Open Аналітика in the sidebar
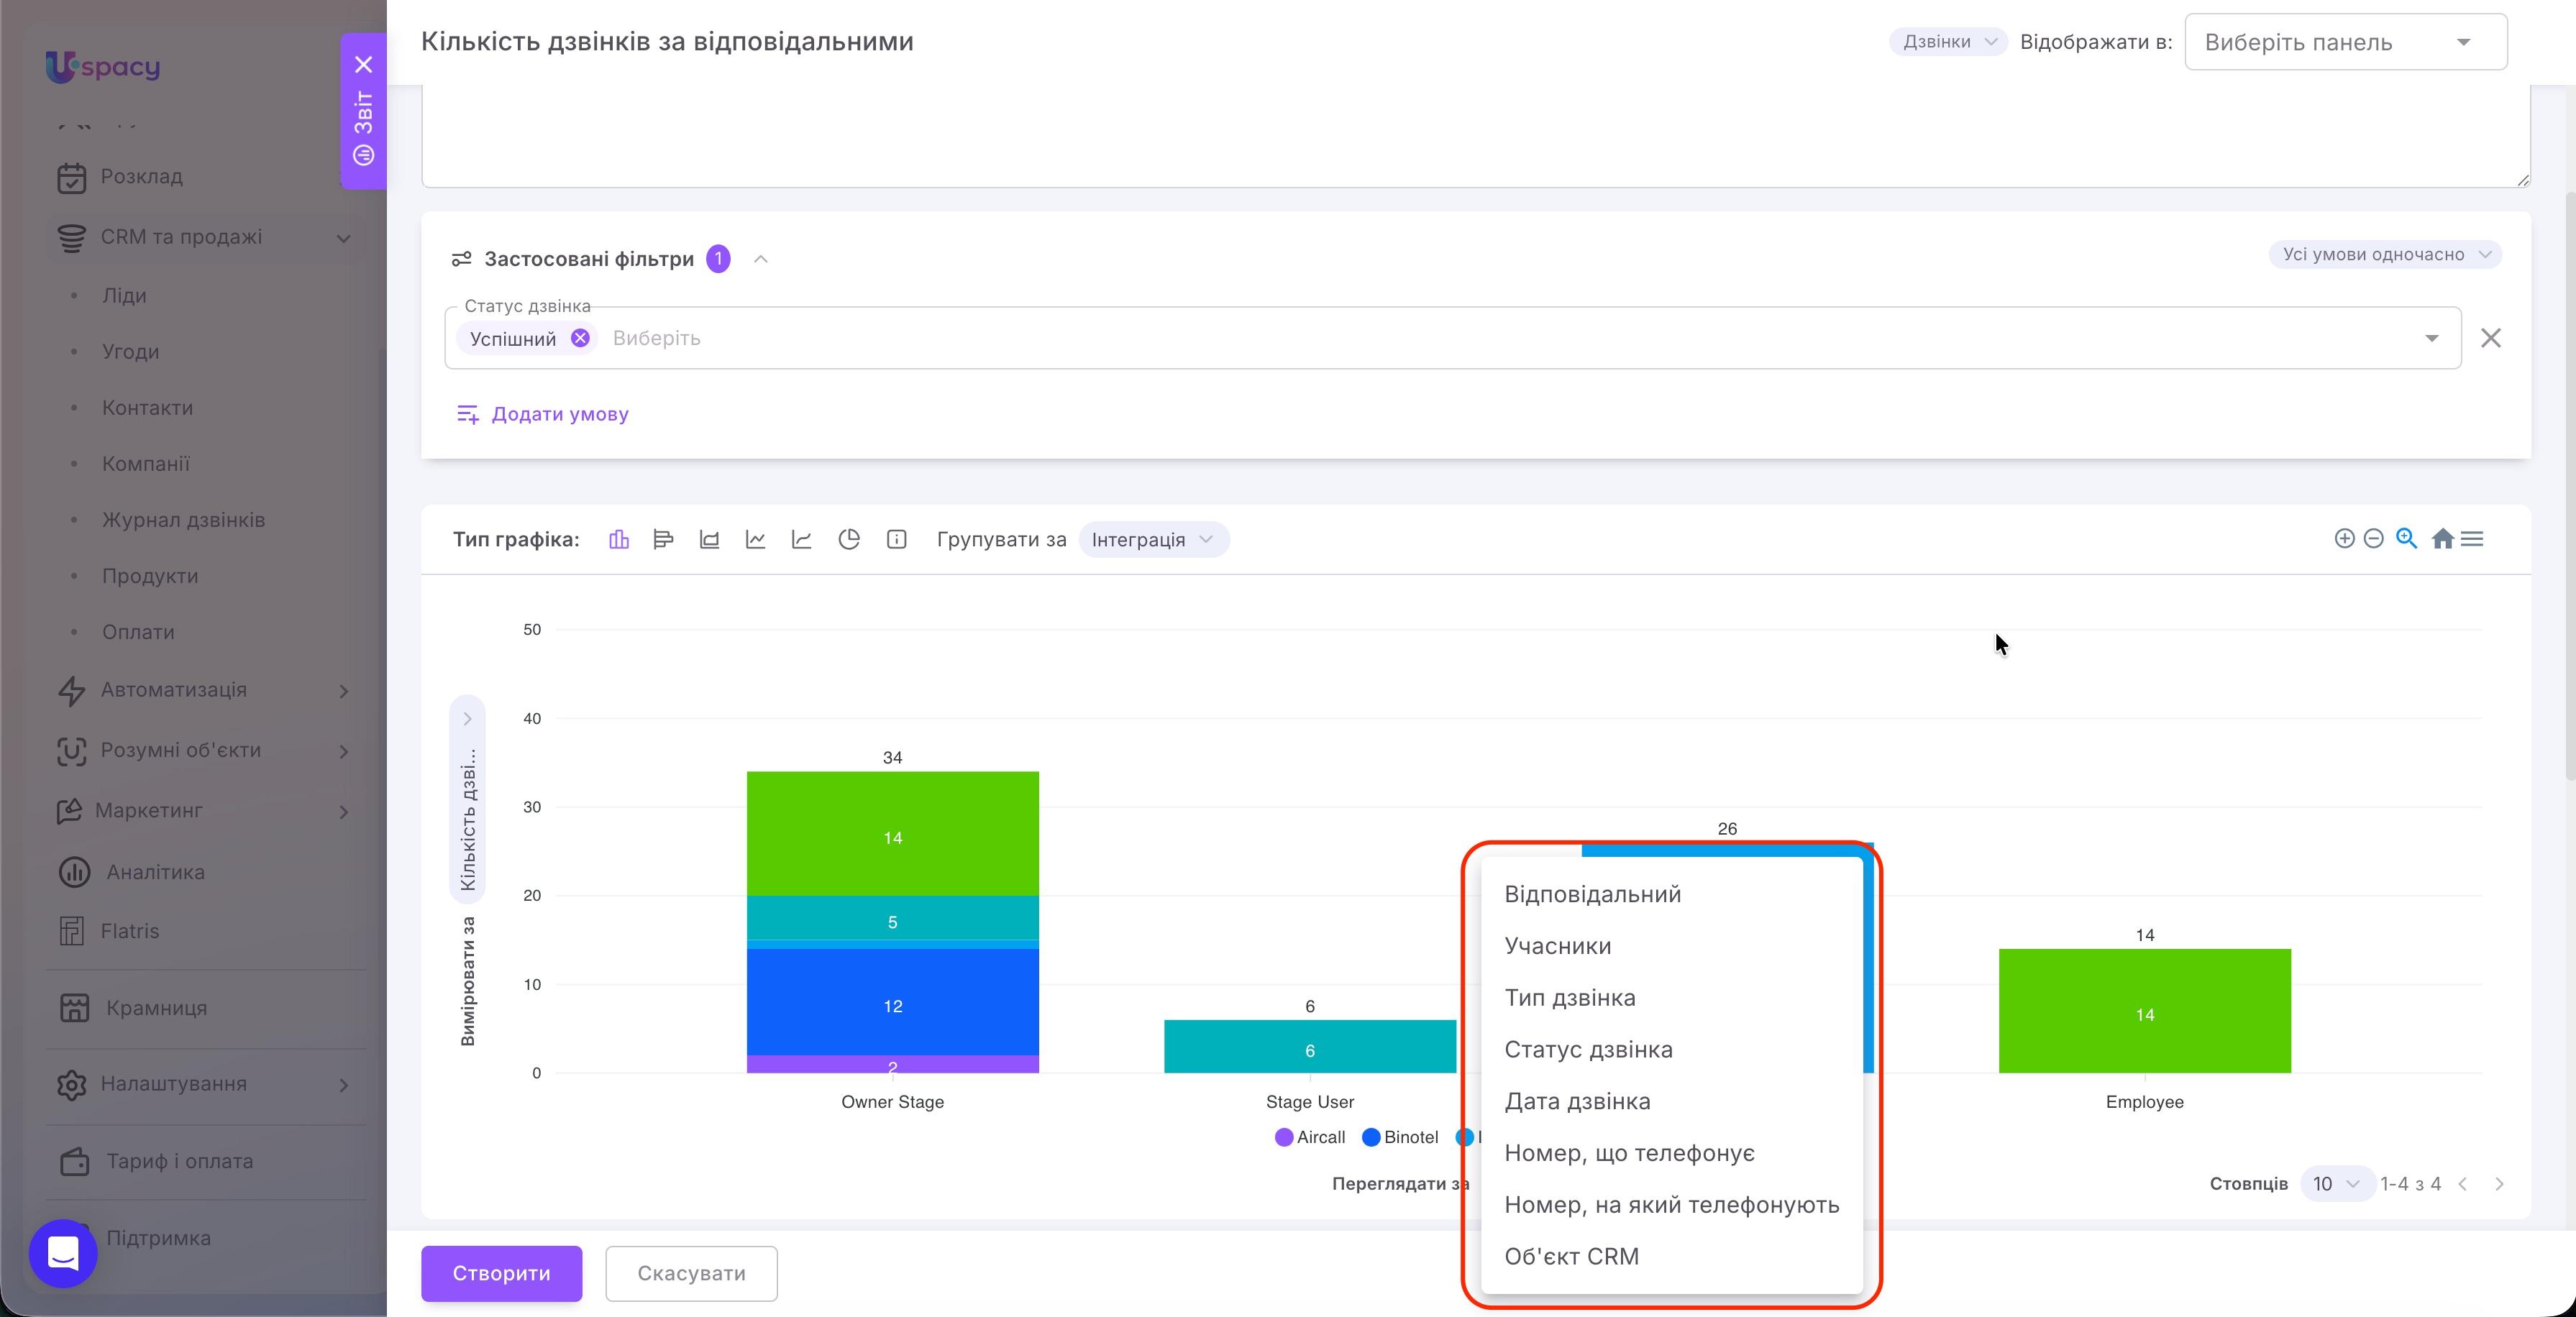 [x=156, y=872]
